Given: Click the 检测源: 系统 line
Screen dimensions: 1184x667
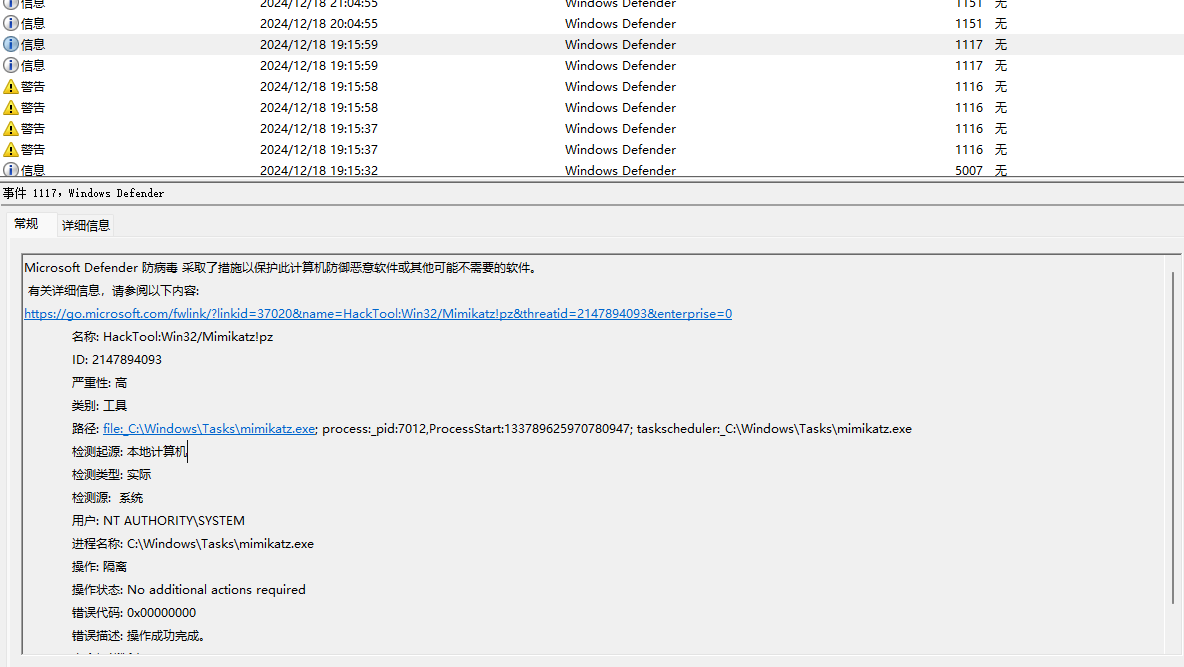Looking at the screenshot, I should pyautogui.click(x=107, y=498).
